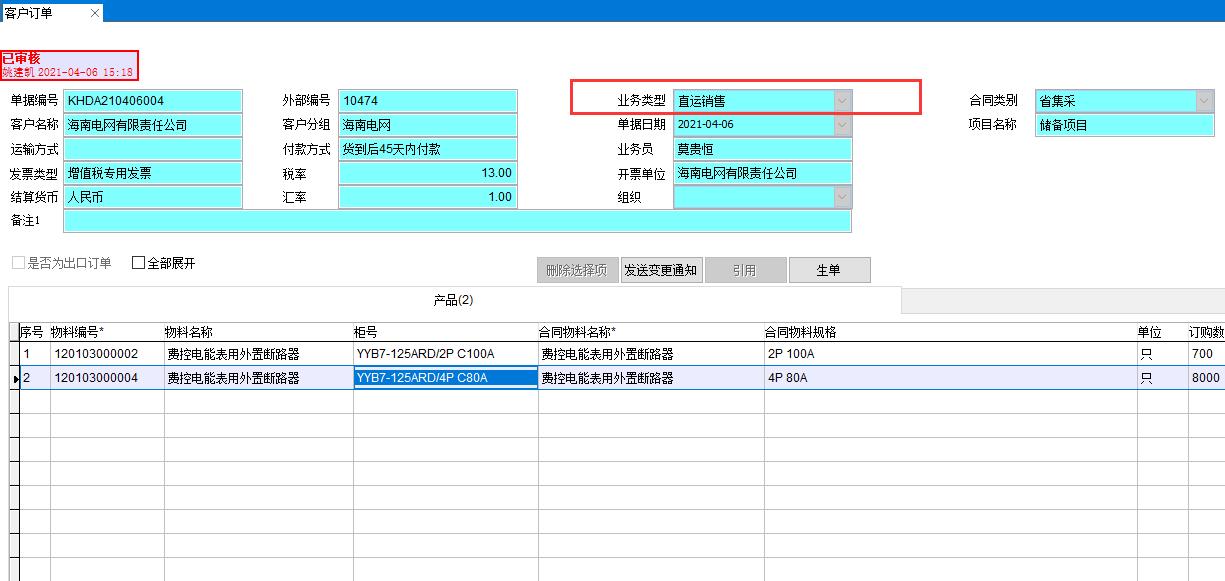This screenshot has height=581, width=1225.
Task: Click the current-row arrow indicator for row 2
Action: [x=15, y=378]
